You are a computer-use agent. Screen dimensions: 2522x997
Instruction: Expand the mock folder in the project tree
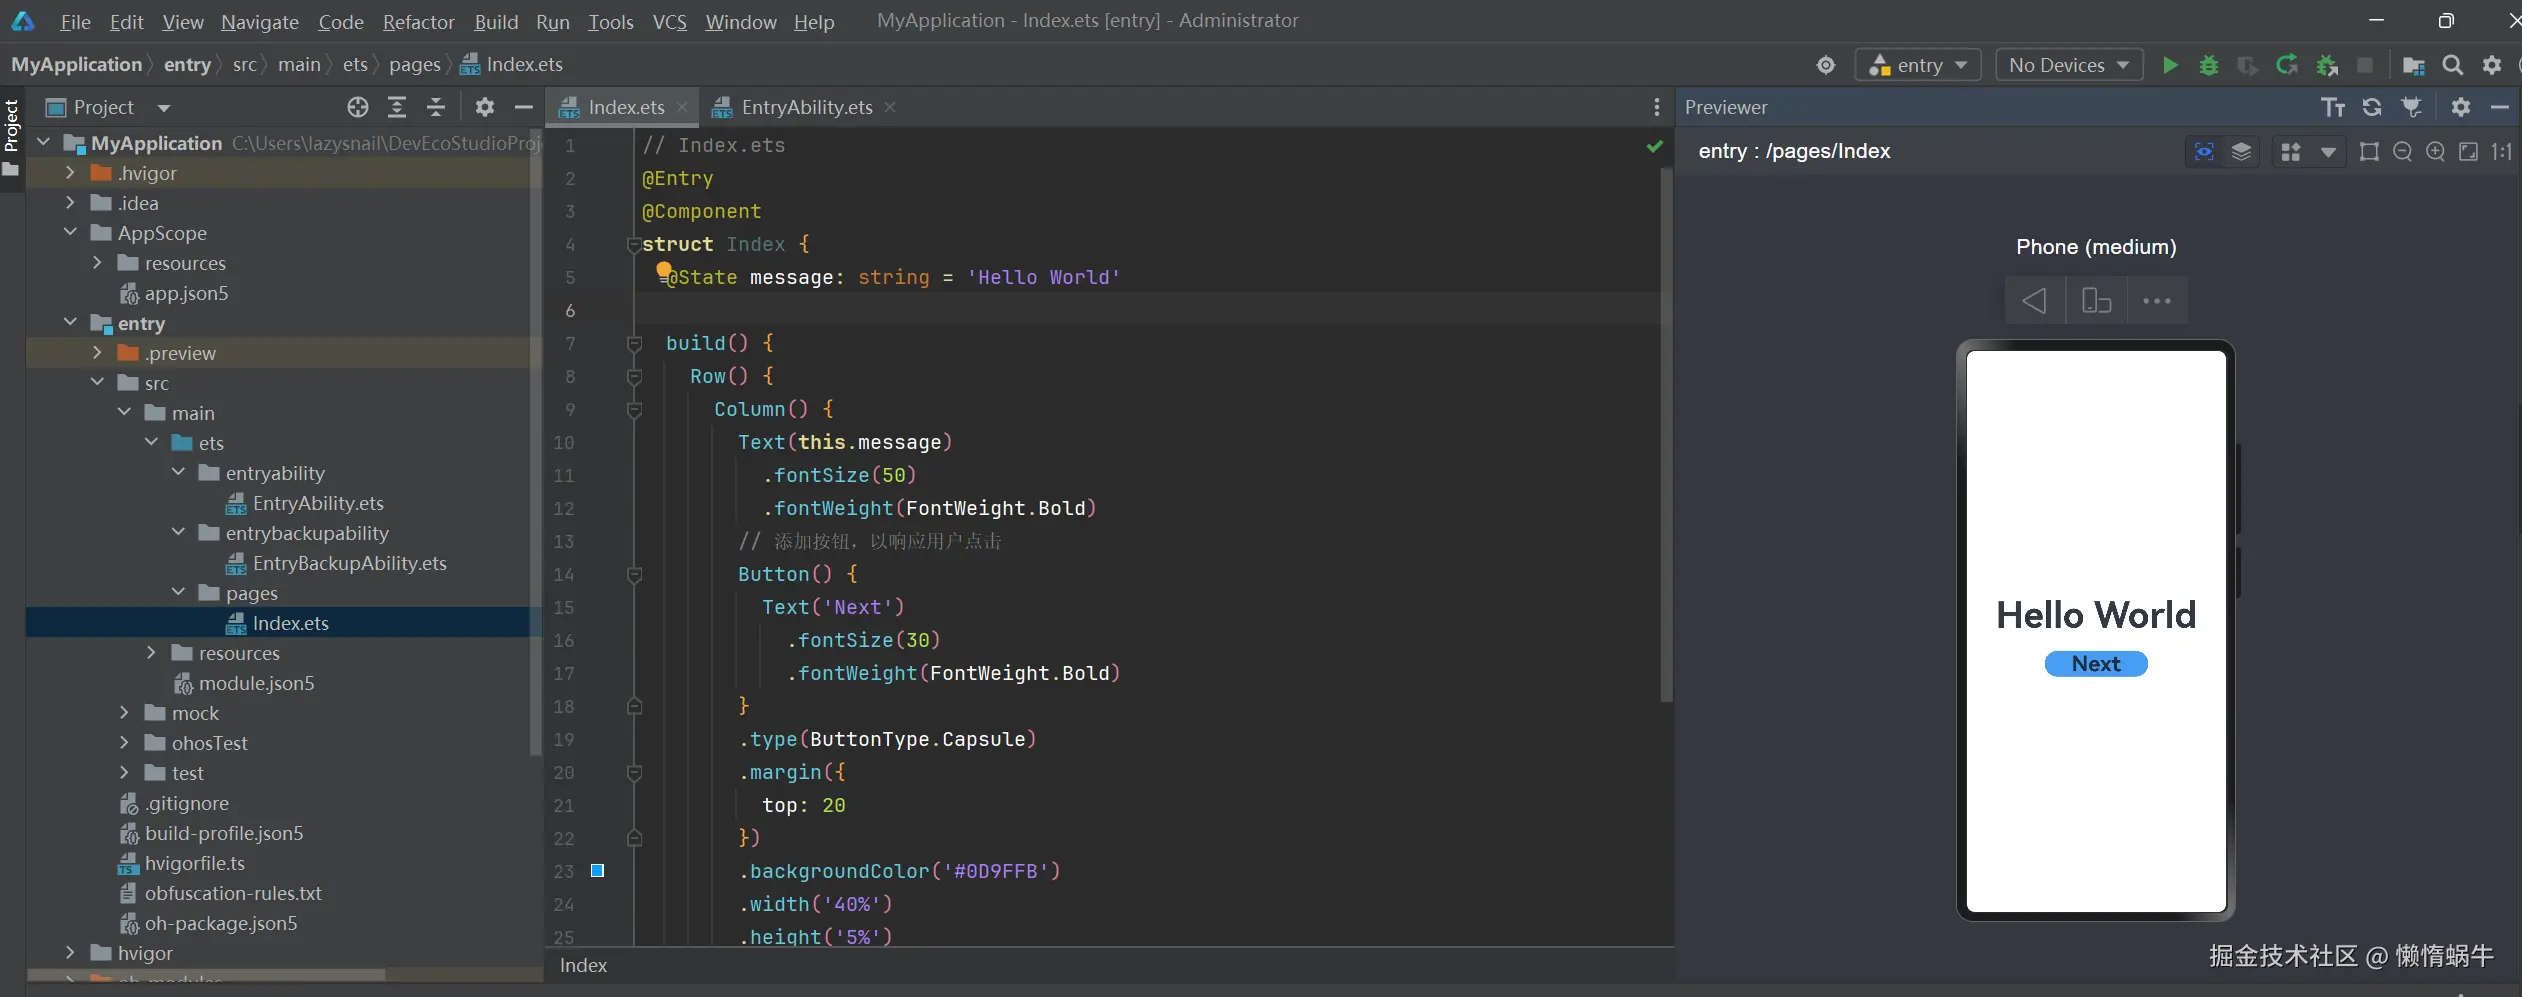click(124, 713)
